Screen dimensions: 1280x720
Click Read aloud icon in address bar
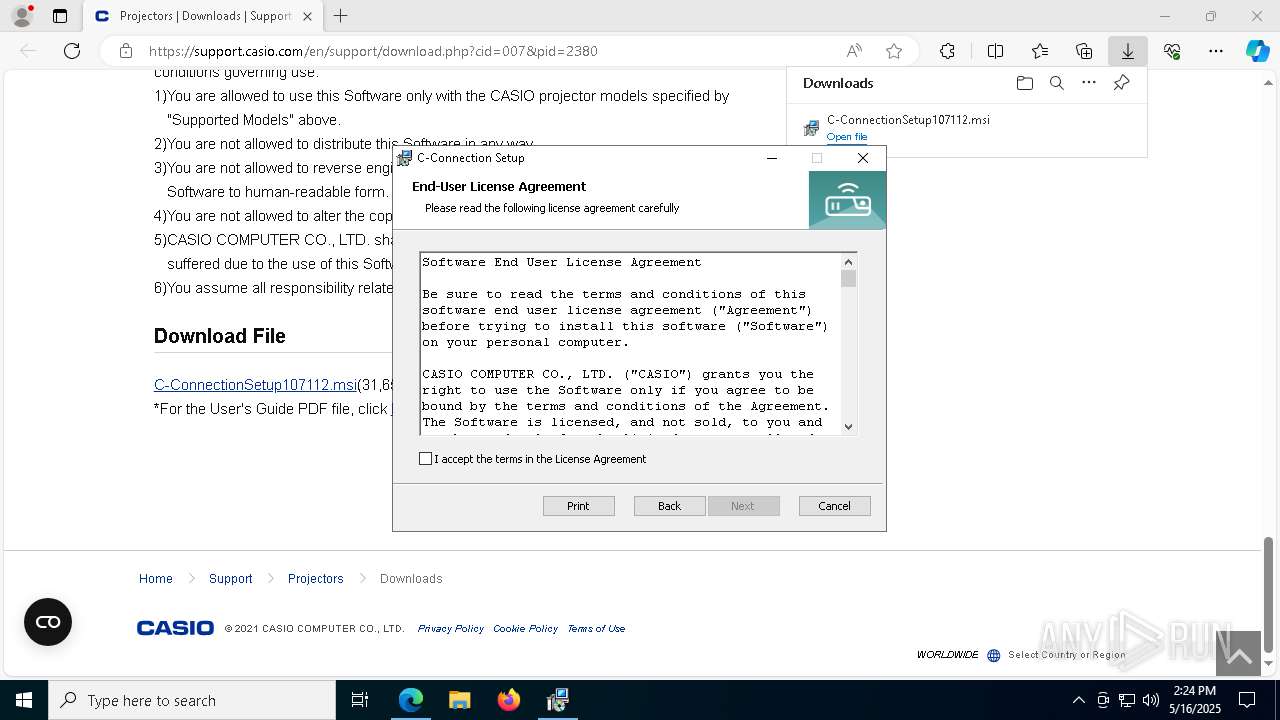pos(854,51)
